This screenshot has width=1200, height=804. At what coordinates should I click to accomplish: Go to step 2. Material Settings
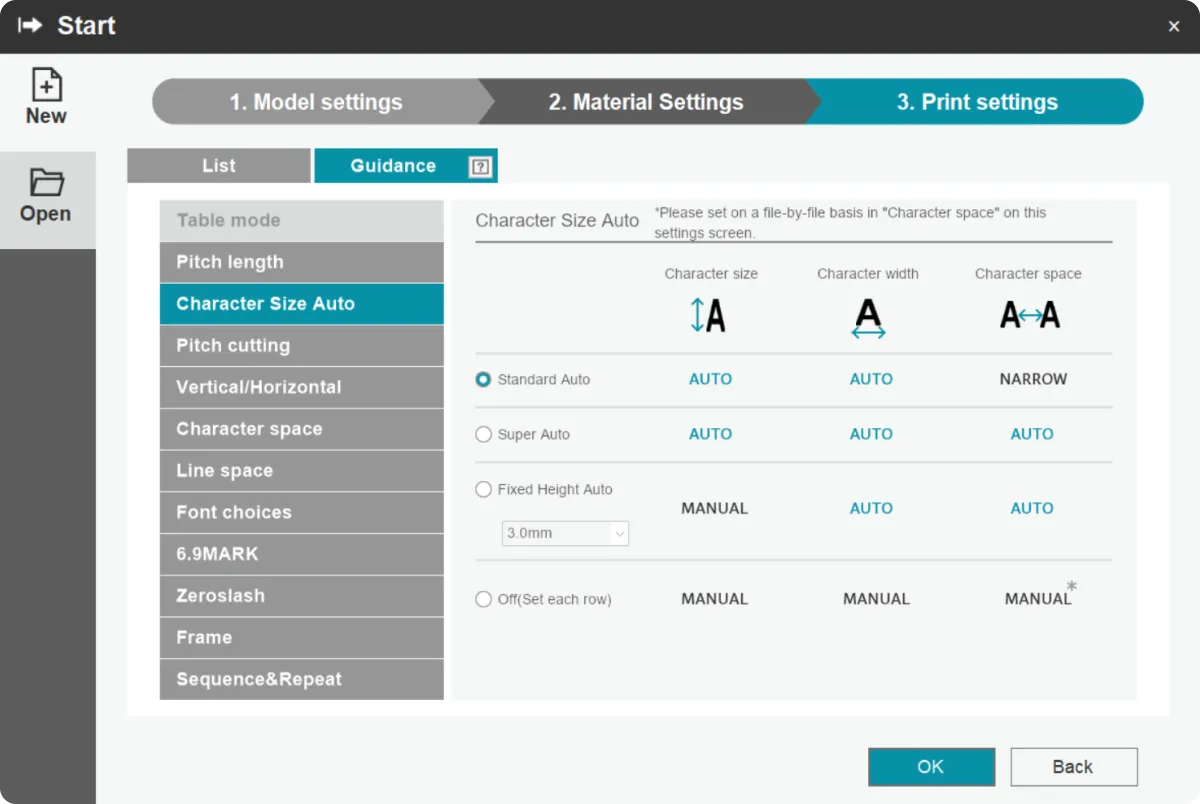646,102
